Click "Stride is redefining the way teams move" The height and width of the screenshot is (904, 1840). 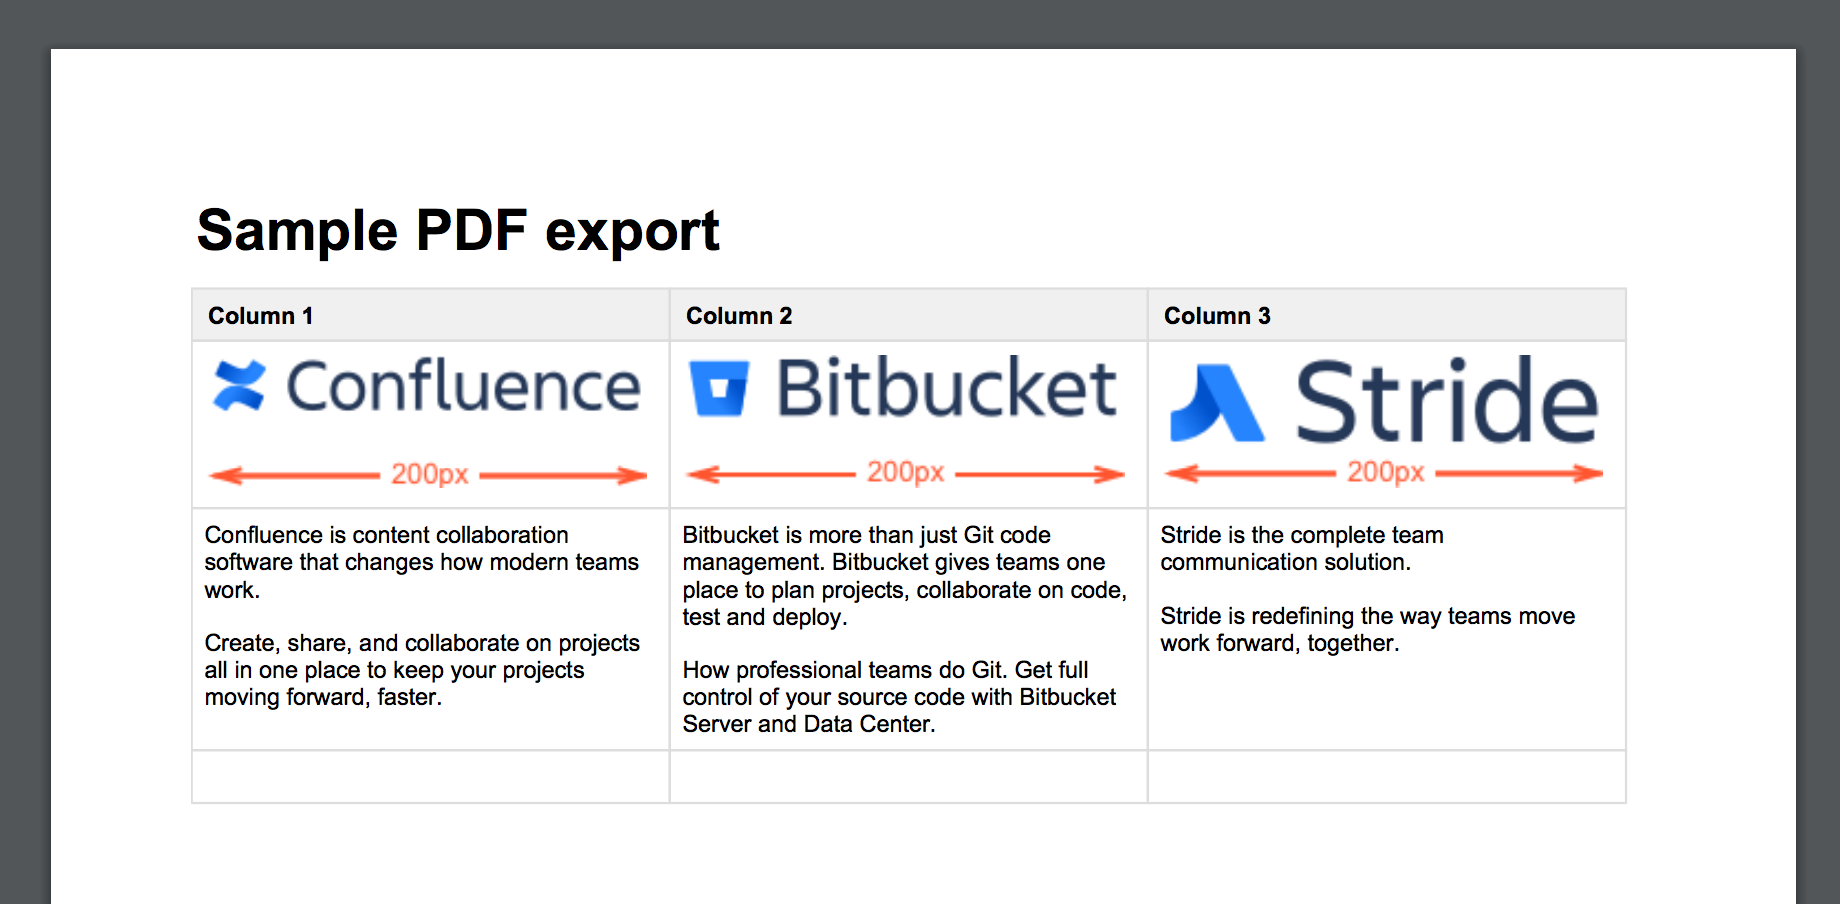pyautogui.click(x=1367, y=629)
